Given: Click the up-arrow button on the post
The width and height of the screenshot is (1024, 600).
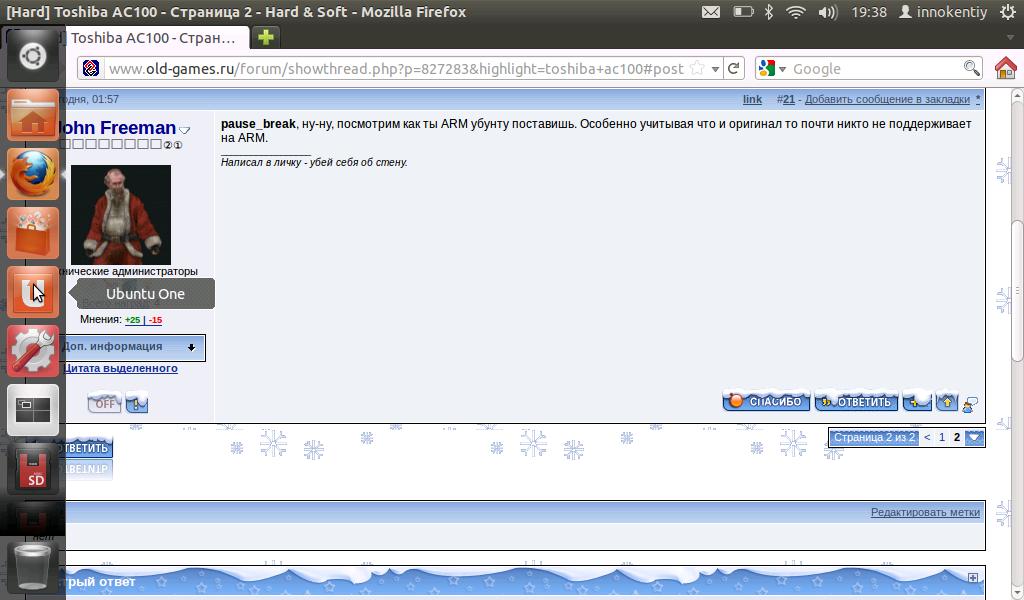Looking at the screenshot, I should click(947, 401).
